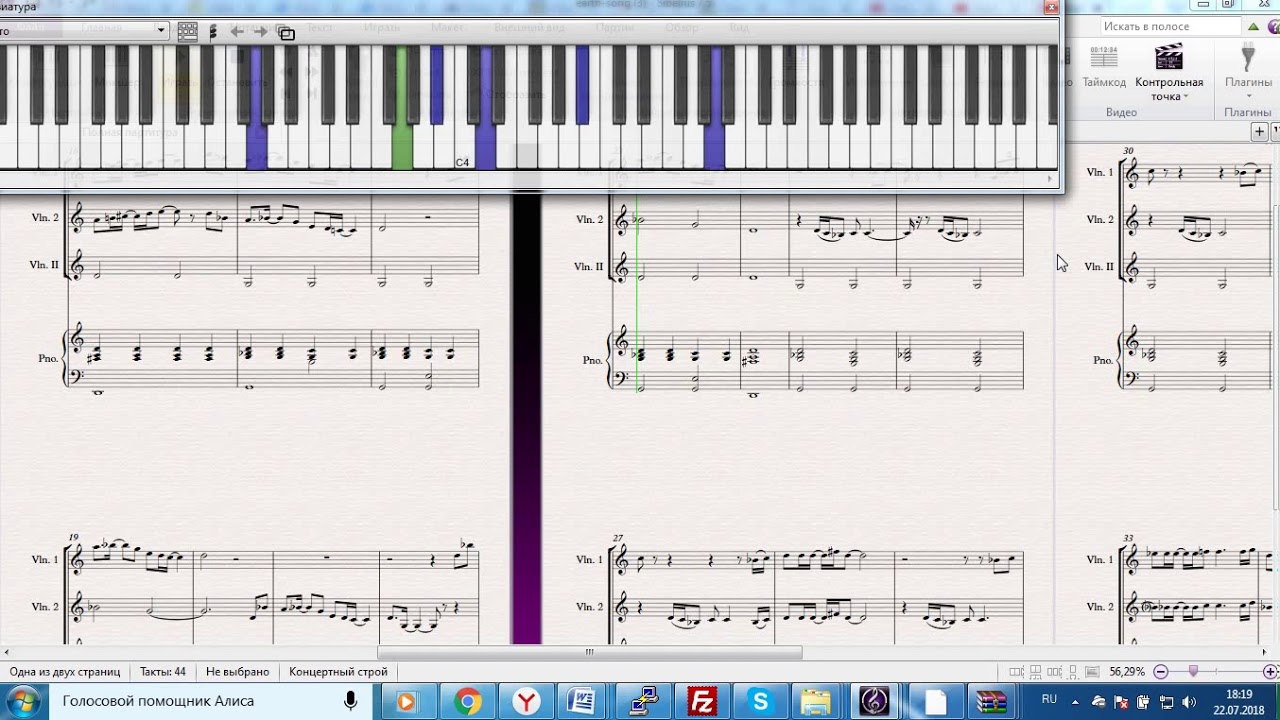The width and height of the screenshot is (1280, 720).
Task: Click the bar number 19
Action: click(73, 537)
